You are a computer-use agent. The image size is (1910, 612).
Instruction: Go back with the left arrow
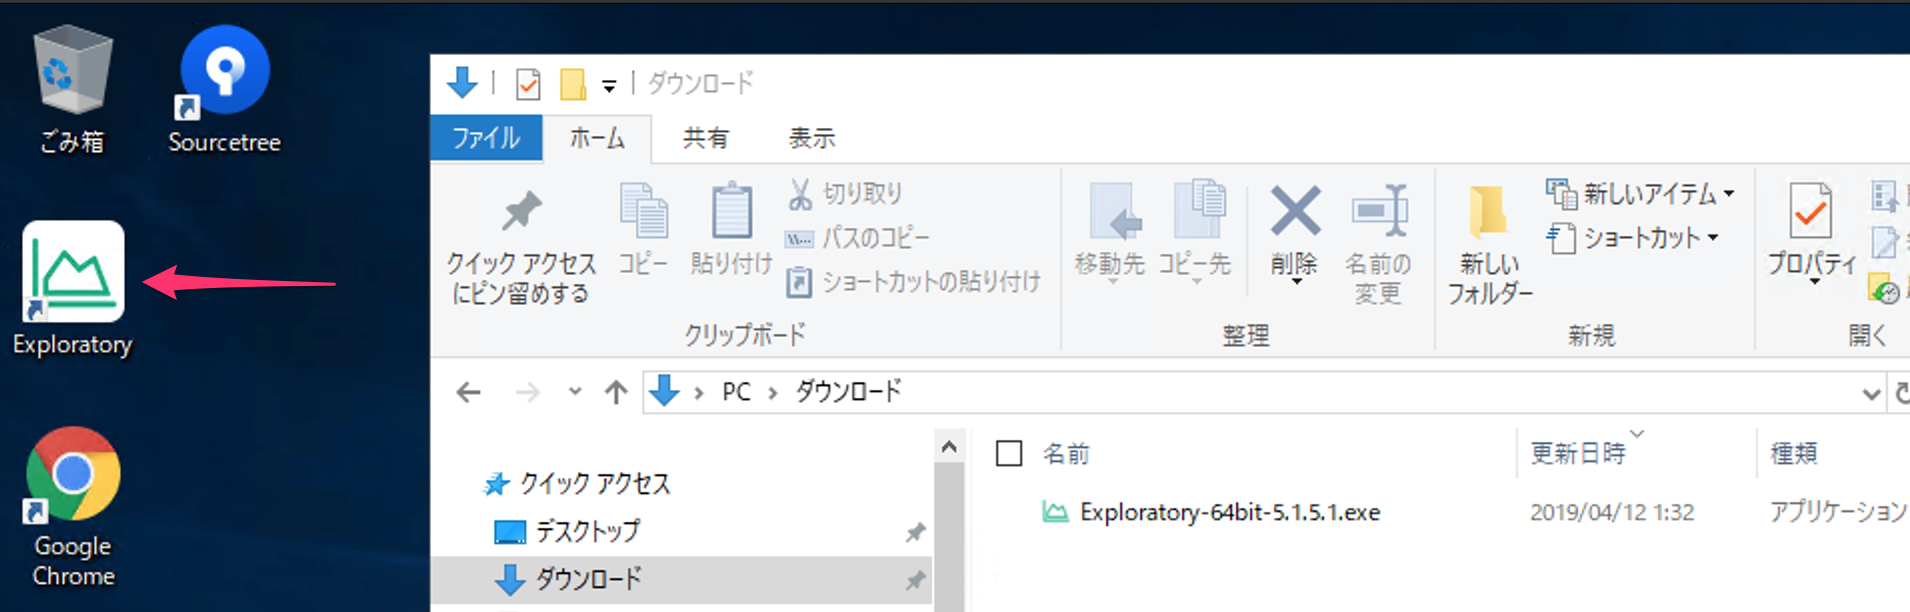(468, 392)
